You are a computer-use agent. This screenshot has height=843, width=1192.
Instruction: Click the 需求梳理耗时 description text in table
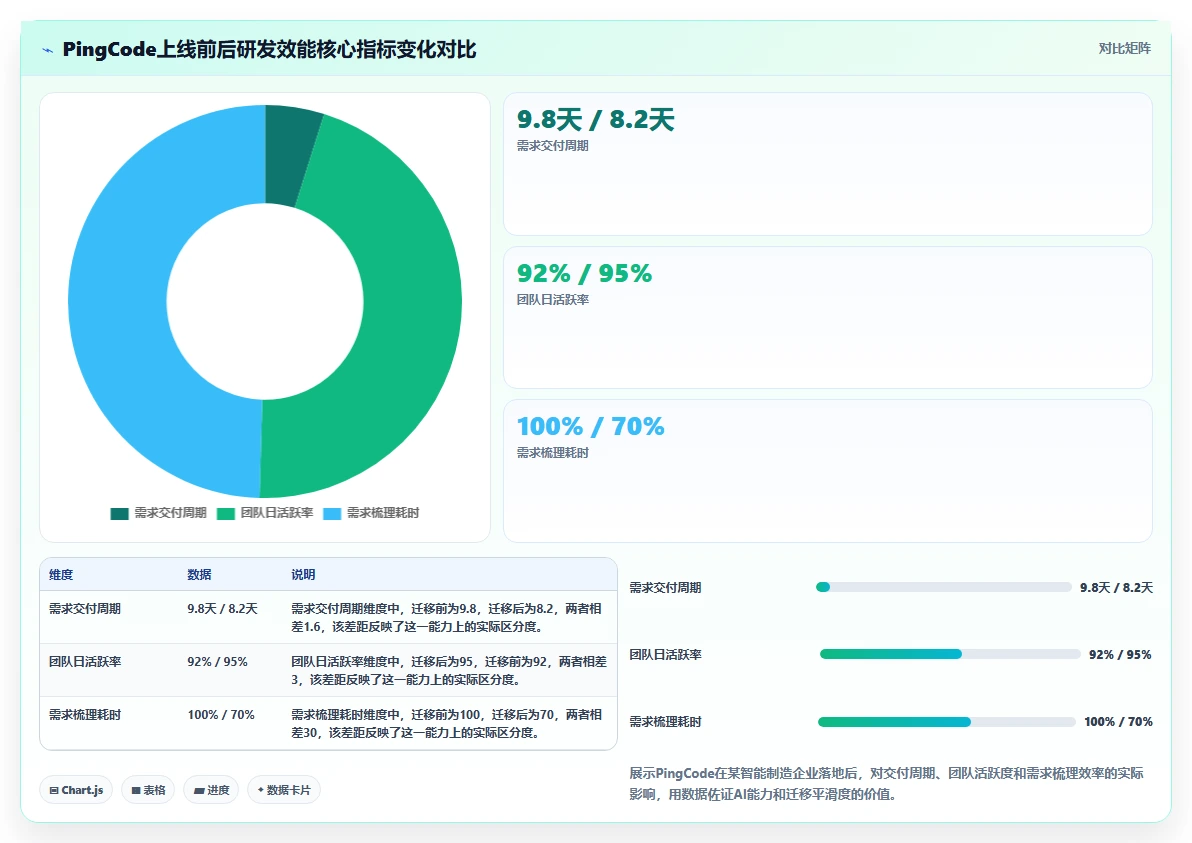[x=447, y=724]
